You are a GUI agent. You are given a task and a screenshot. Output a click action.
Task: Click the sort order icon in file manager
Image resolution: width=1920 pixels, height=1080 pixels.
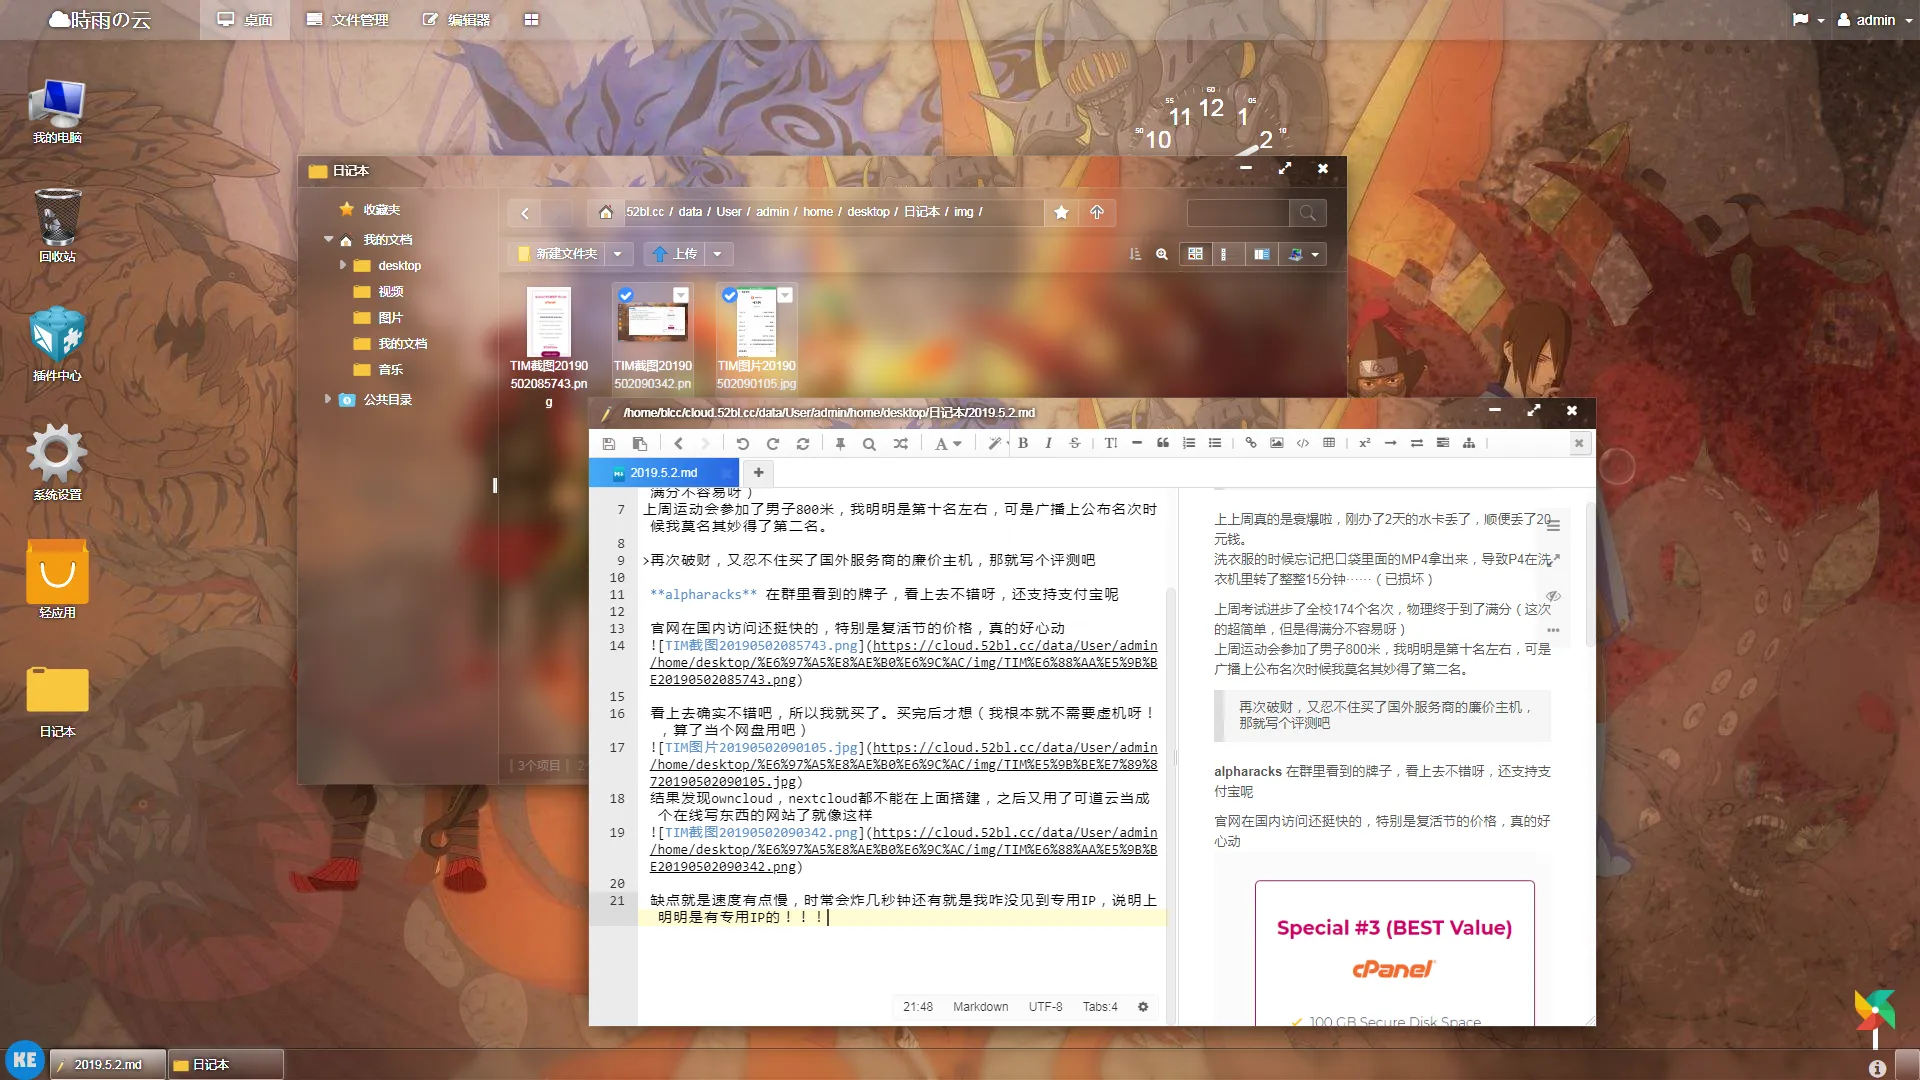coord(1135,254)
